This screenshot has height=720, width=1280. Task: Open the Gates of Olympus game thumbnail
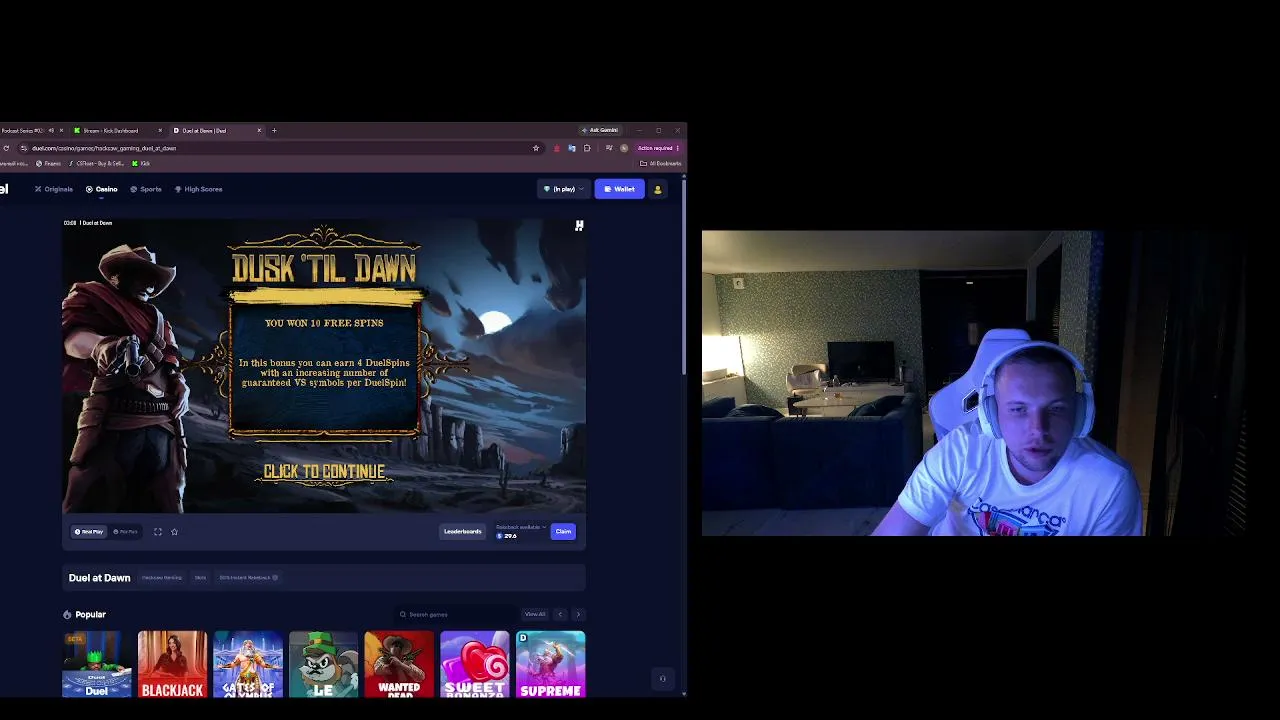click(248, 664)
